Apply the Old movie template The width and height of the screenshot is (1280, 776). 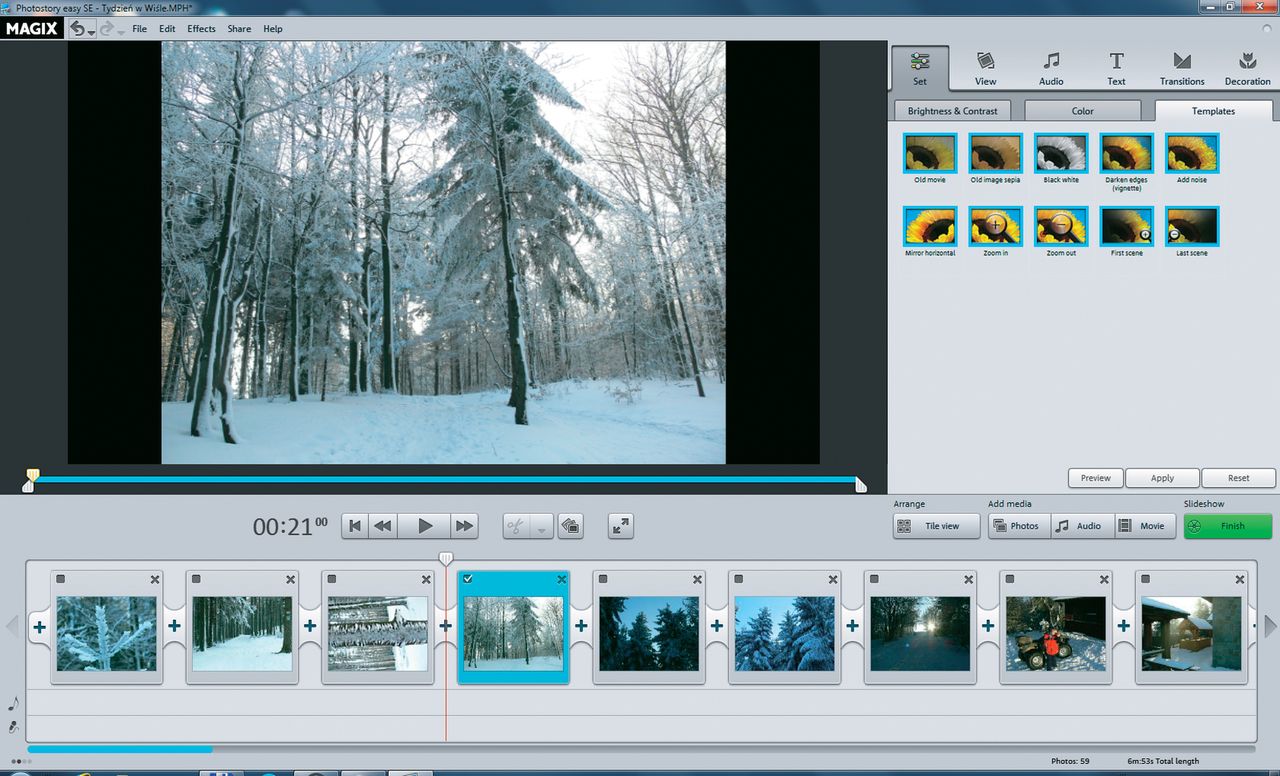tap(929, 153)
